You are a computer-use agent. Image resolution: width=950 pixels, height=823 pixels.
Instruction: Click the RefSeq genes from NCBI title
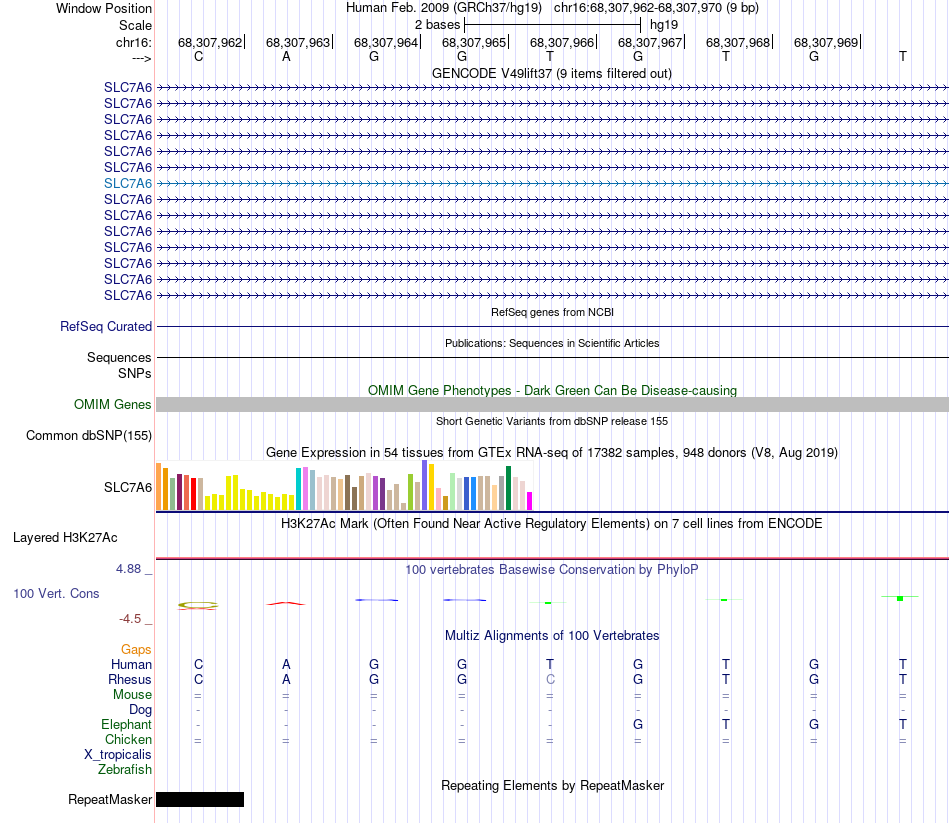pyautogui.click(x=552, y=312)
